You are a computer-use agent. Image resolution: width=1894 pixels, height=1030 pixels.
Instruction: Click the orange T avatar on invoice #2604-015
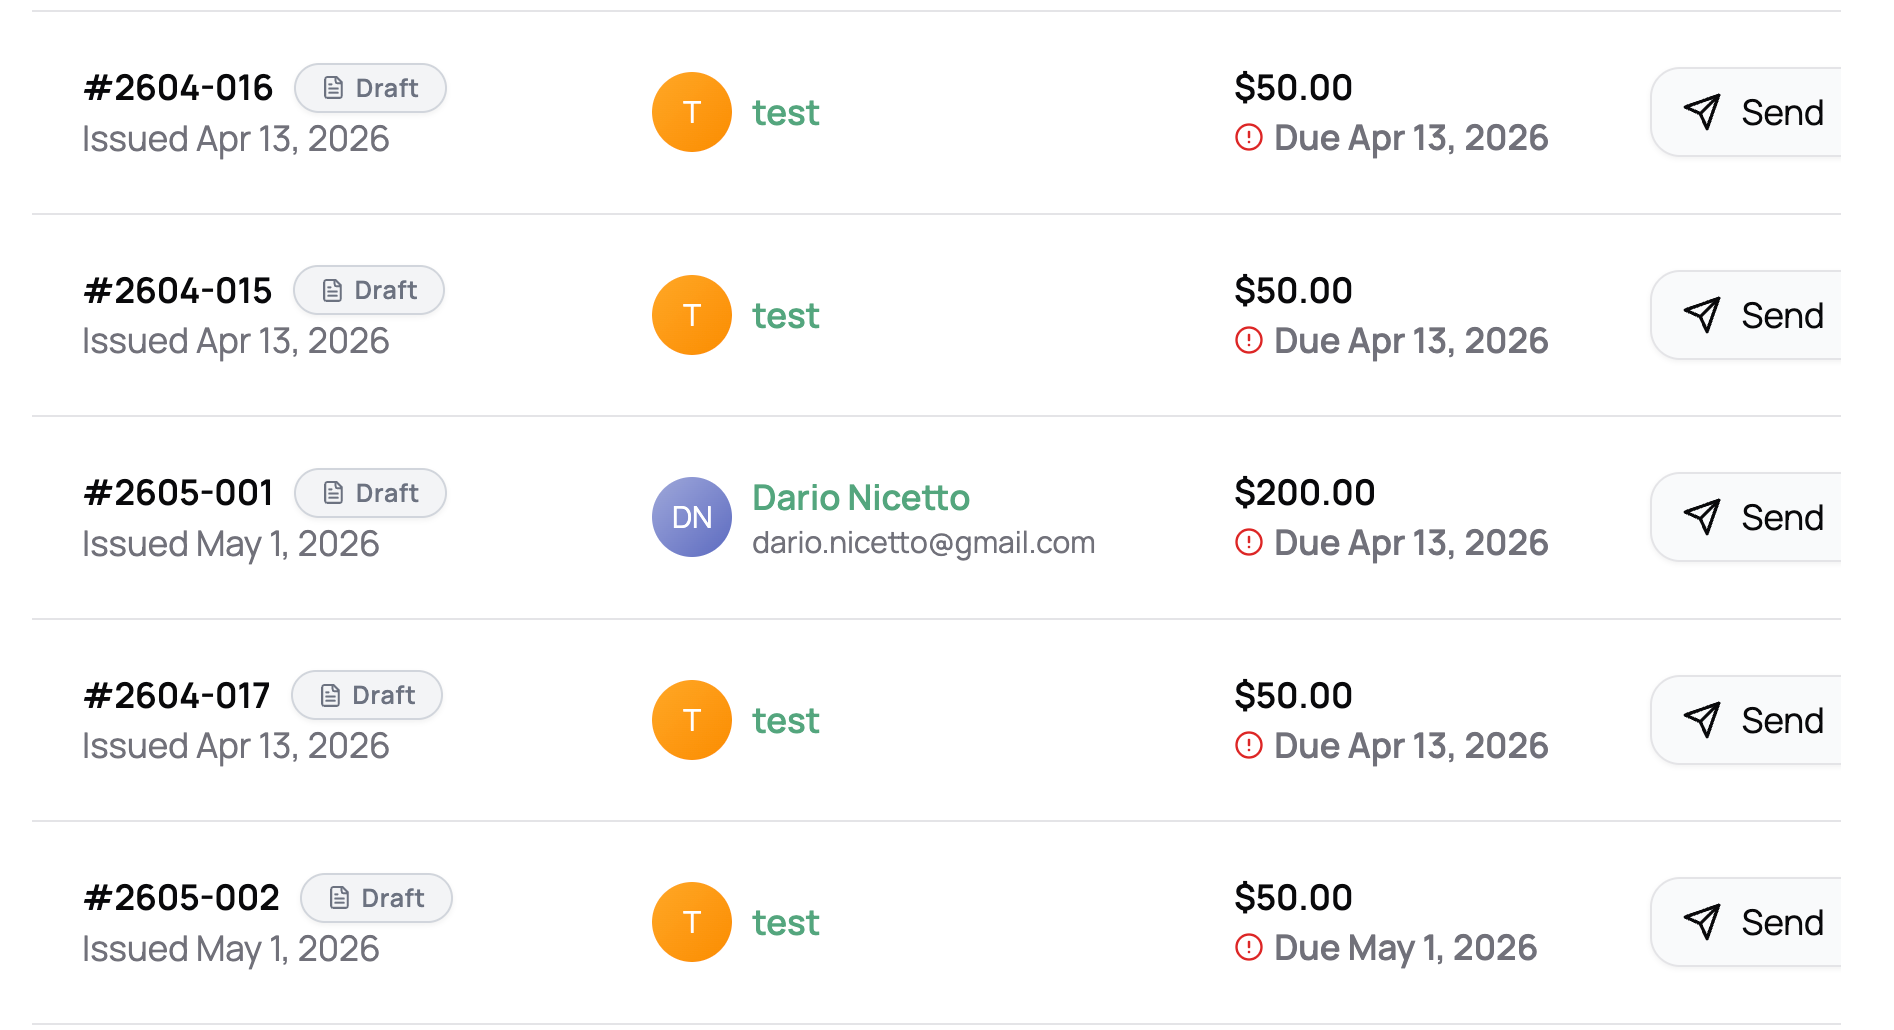(692, 315)
